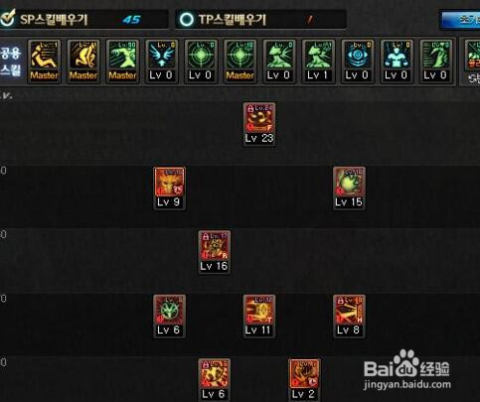Click the Lv 16 skill icon
480x402 pixels.
click(x=214, y=252)
